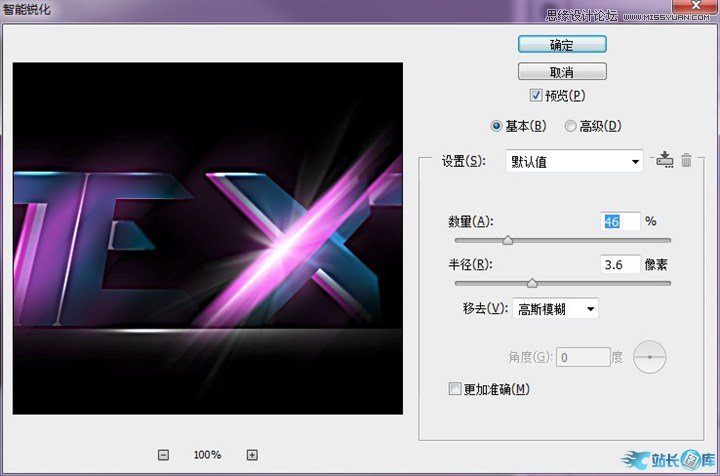Click the save settings preset icon
The image size is (720, 476).
pyautogui.click(x=665, y=160)
